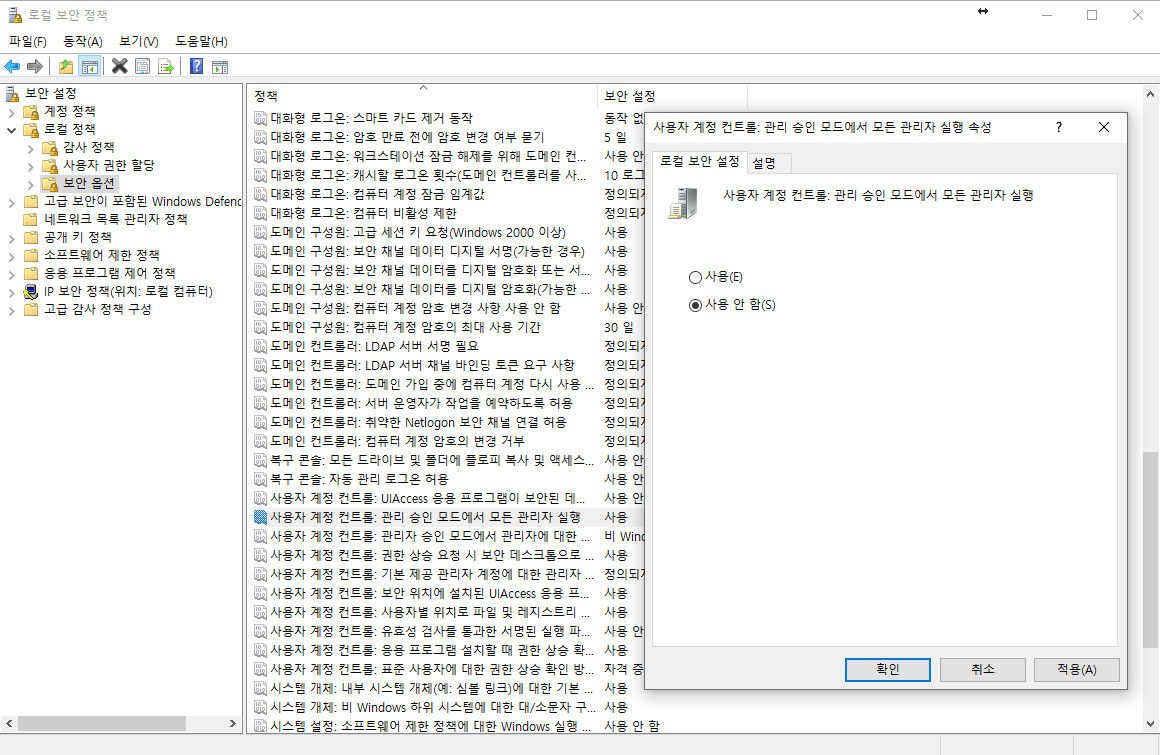
Task: Select the 사용 안 함(S) radio button
Action: coord(696,306)
